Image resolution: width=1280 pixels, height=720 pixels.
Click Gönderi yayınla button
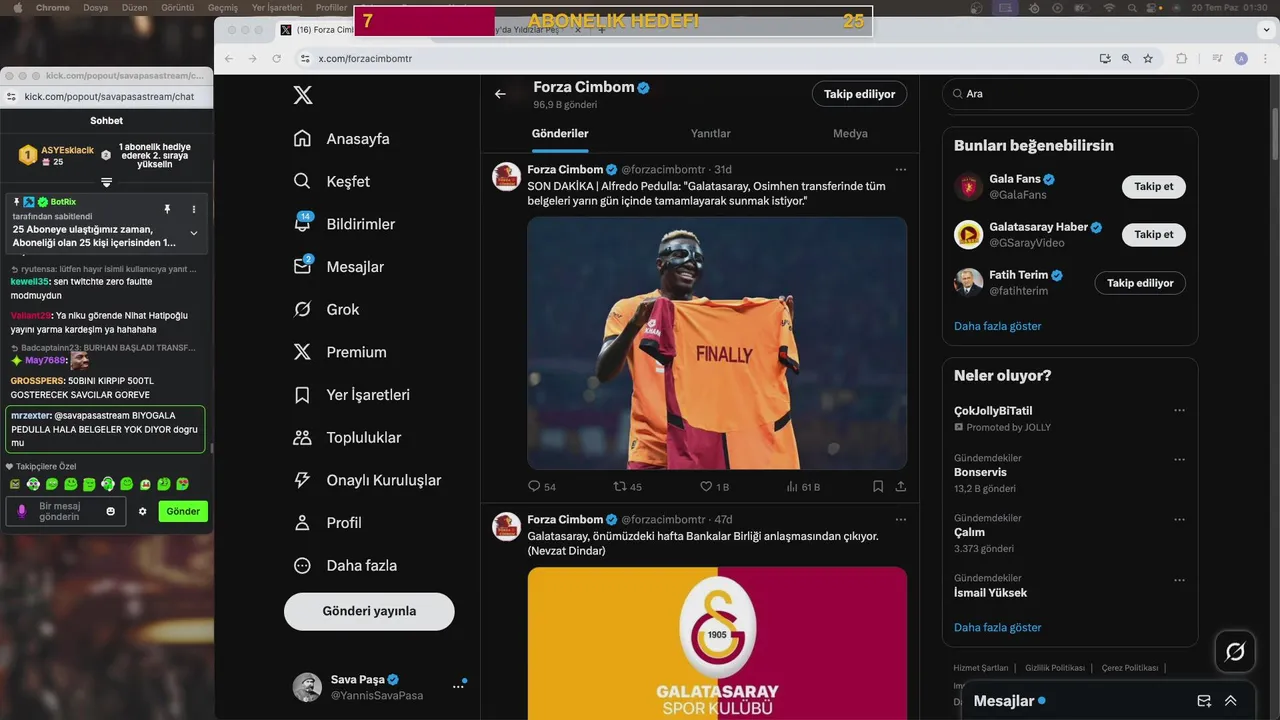coord(369,611)
